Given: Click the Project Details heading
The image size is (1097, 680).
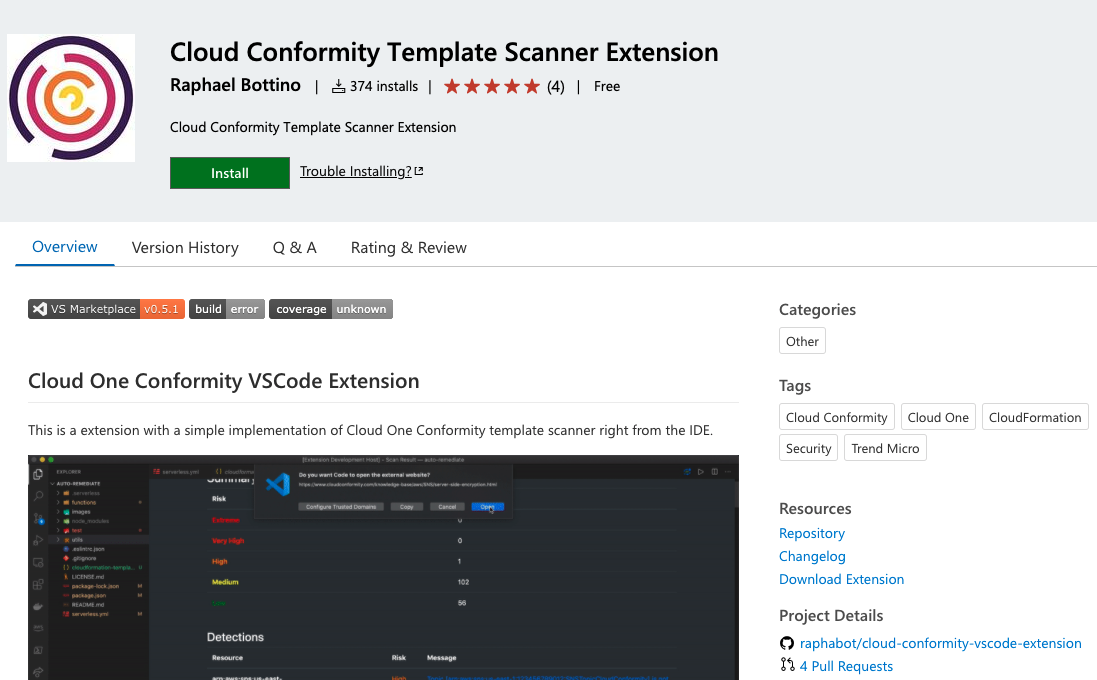Looking at the screenshot, I should coord(831,616).
